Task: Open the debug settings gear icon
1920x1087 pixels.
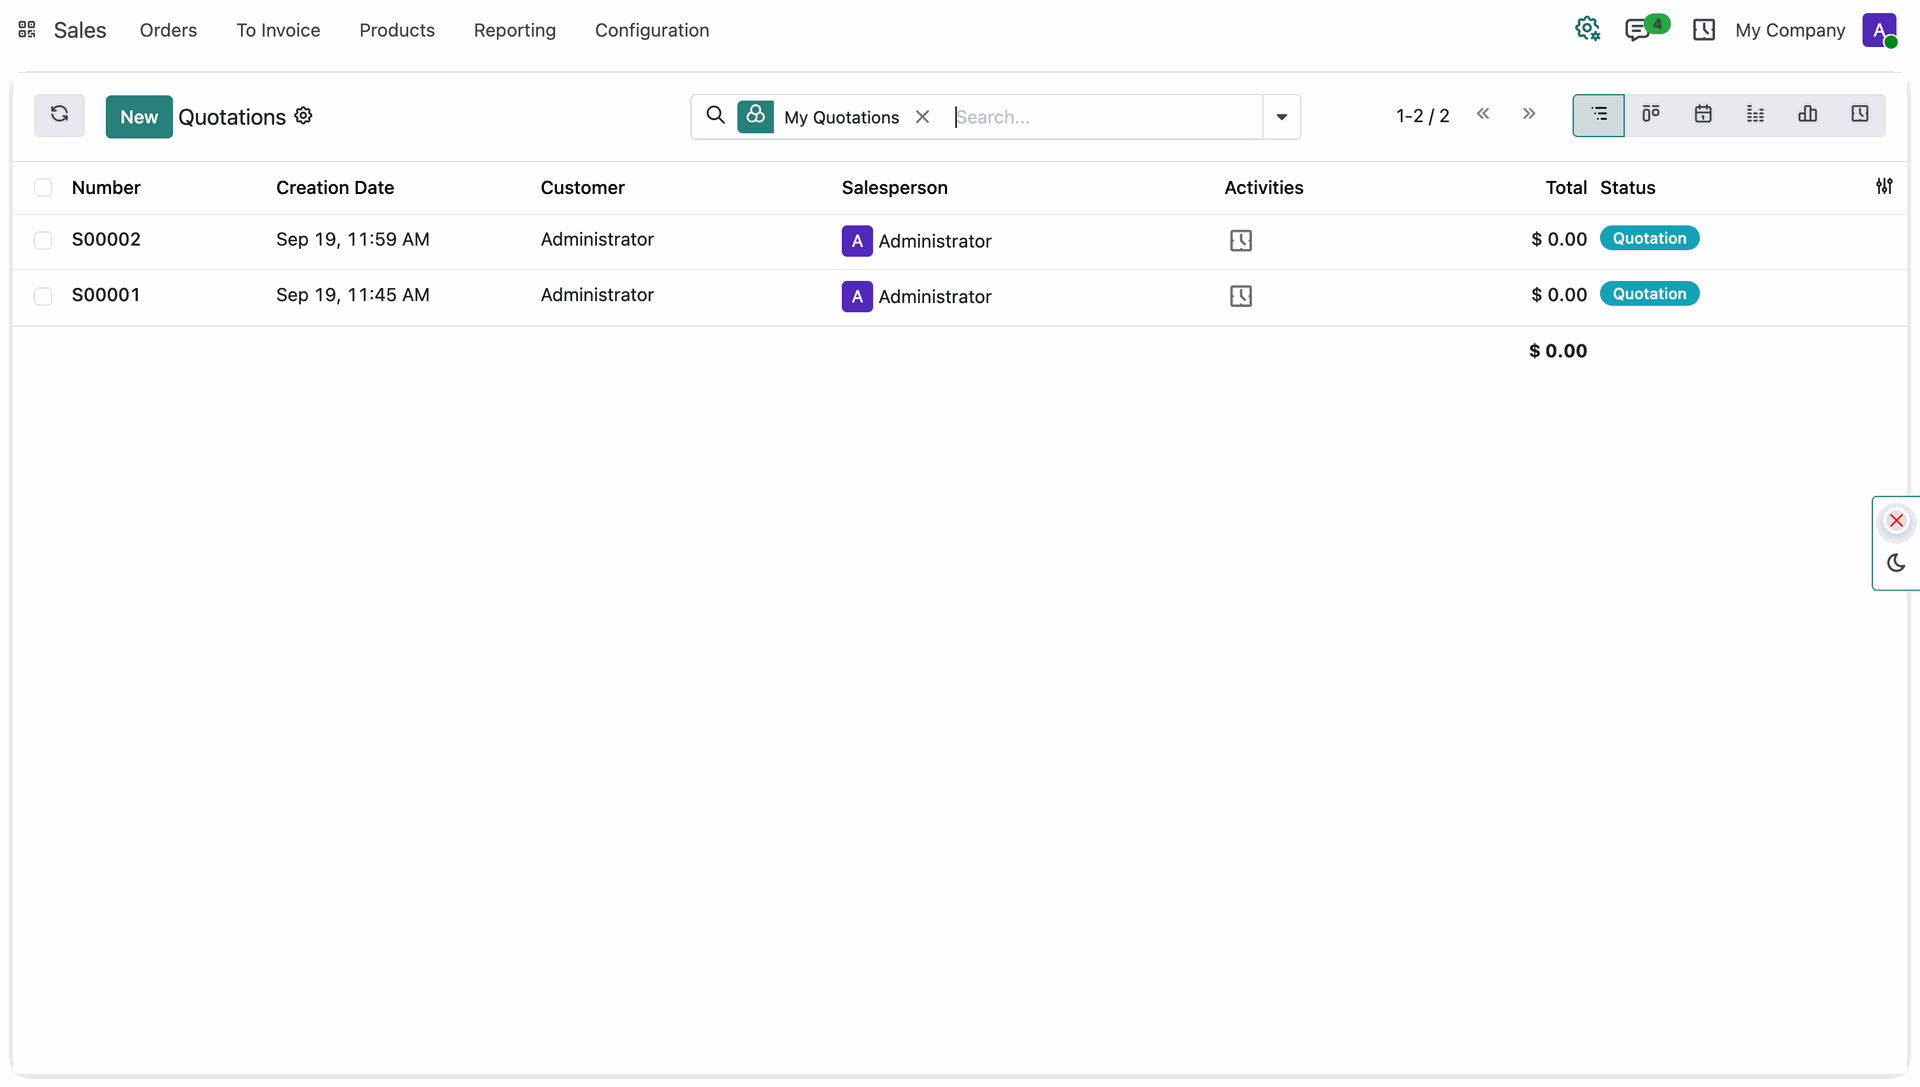Action: point(1587,30)
